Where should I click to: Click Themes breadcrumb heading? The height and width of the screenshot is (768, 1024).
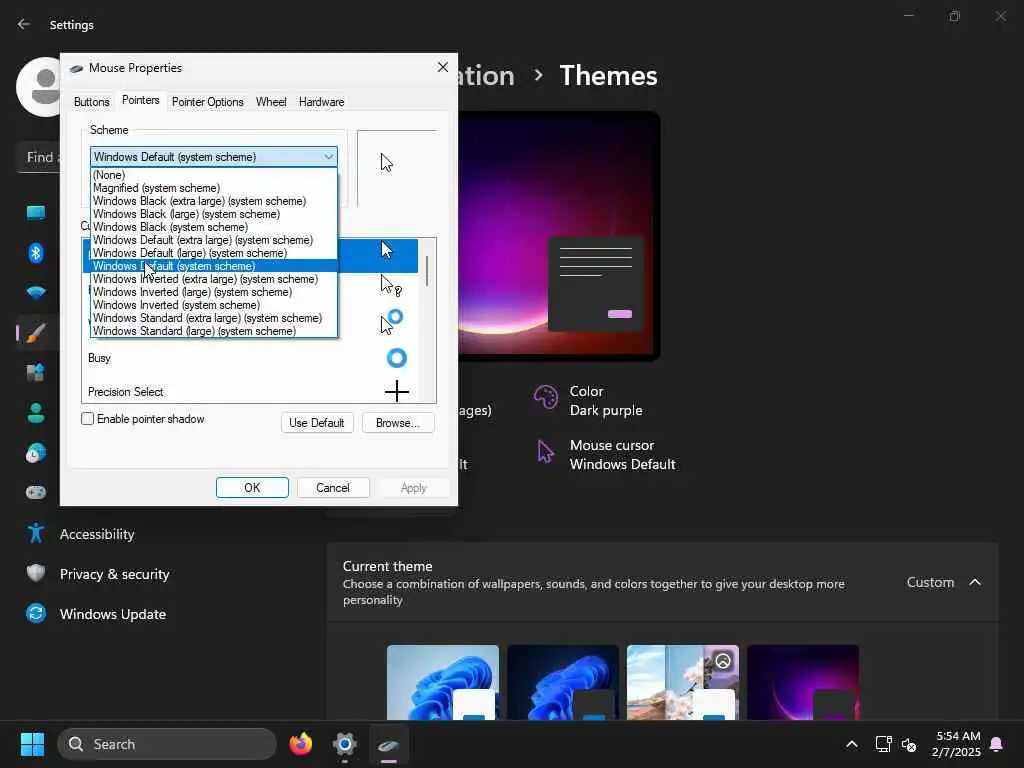[608, 76]
